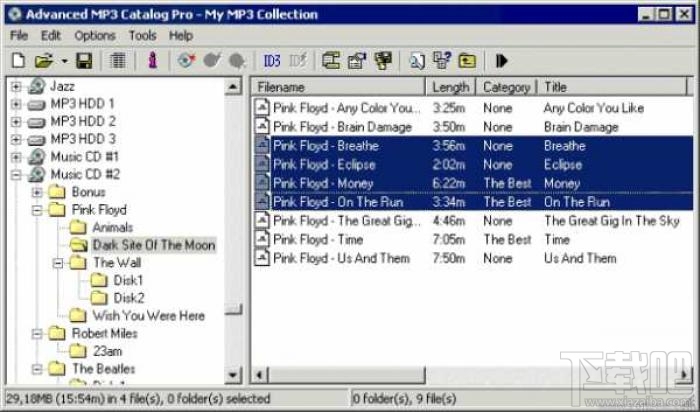Click the black play arrow toolbar icon
The height and width of the screenshot is (412, 700).
coord(501,60)
